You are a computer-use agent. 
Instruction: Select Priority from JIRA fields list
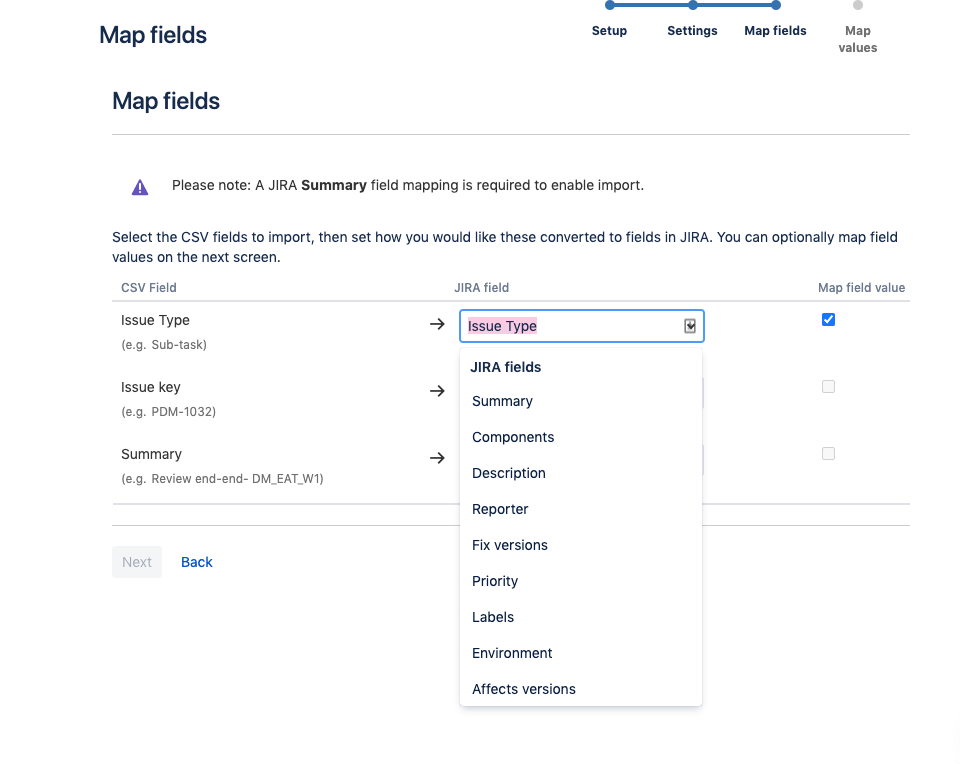580,582
